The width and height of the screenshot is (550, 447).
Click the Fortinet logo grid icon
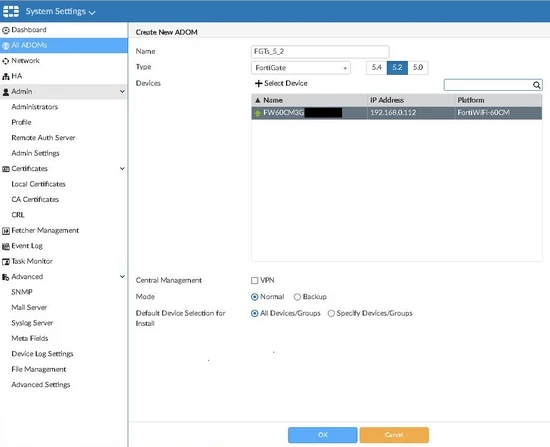(11, 11)
